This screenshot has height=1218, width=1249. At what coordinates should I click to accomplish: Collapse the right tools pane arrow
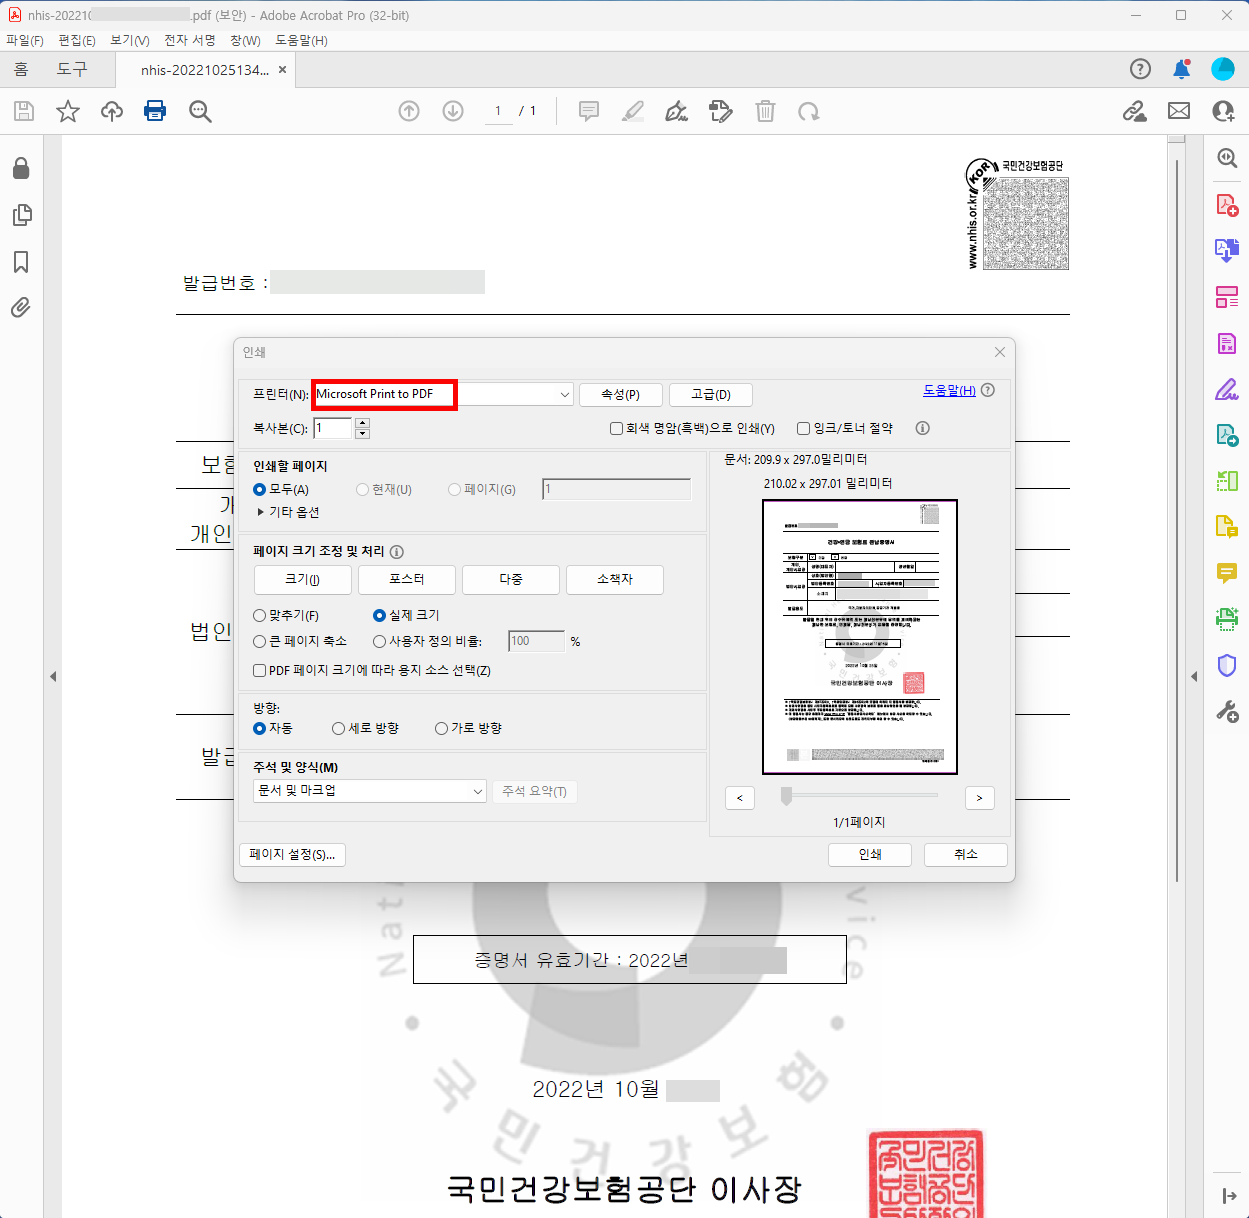pos(1194,677)
